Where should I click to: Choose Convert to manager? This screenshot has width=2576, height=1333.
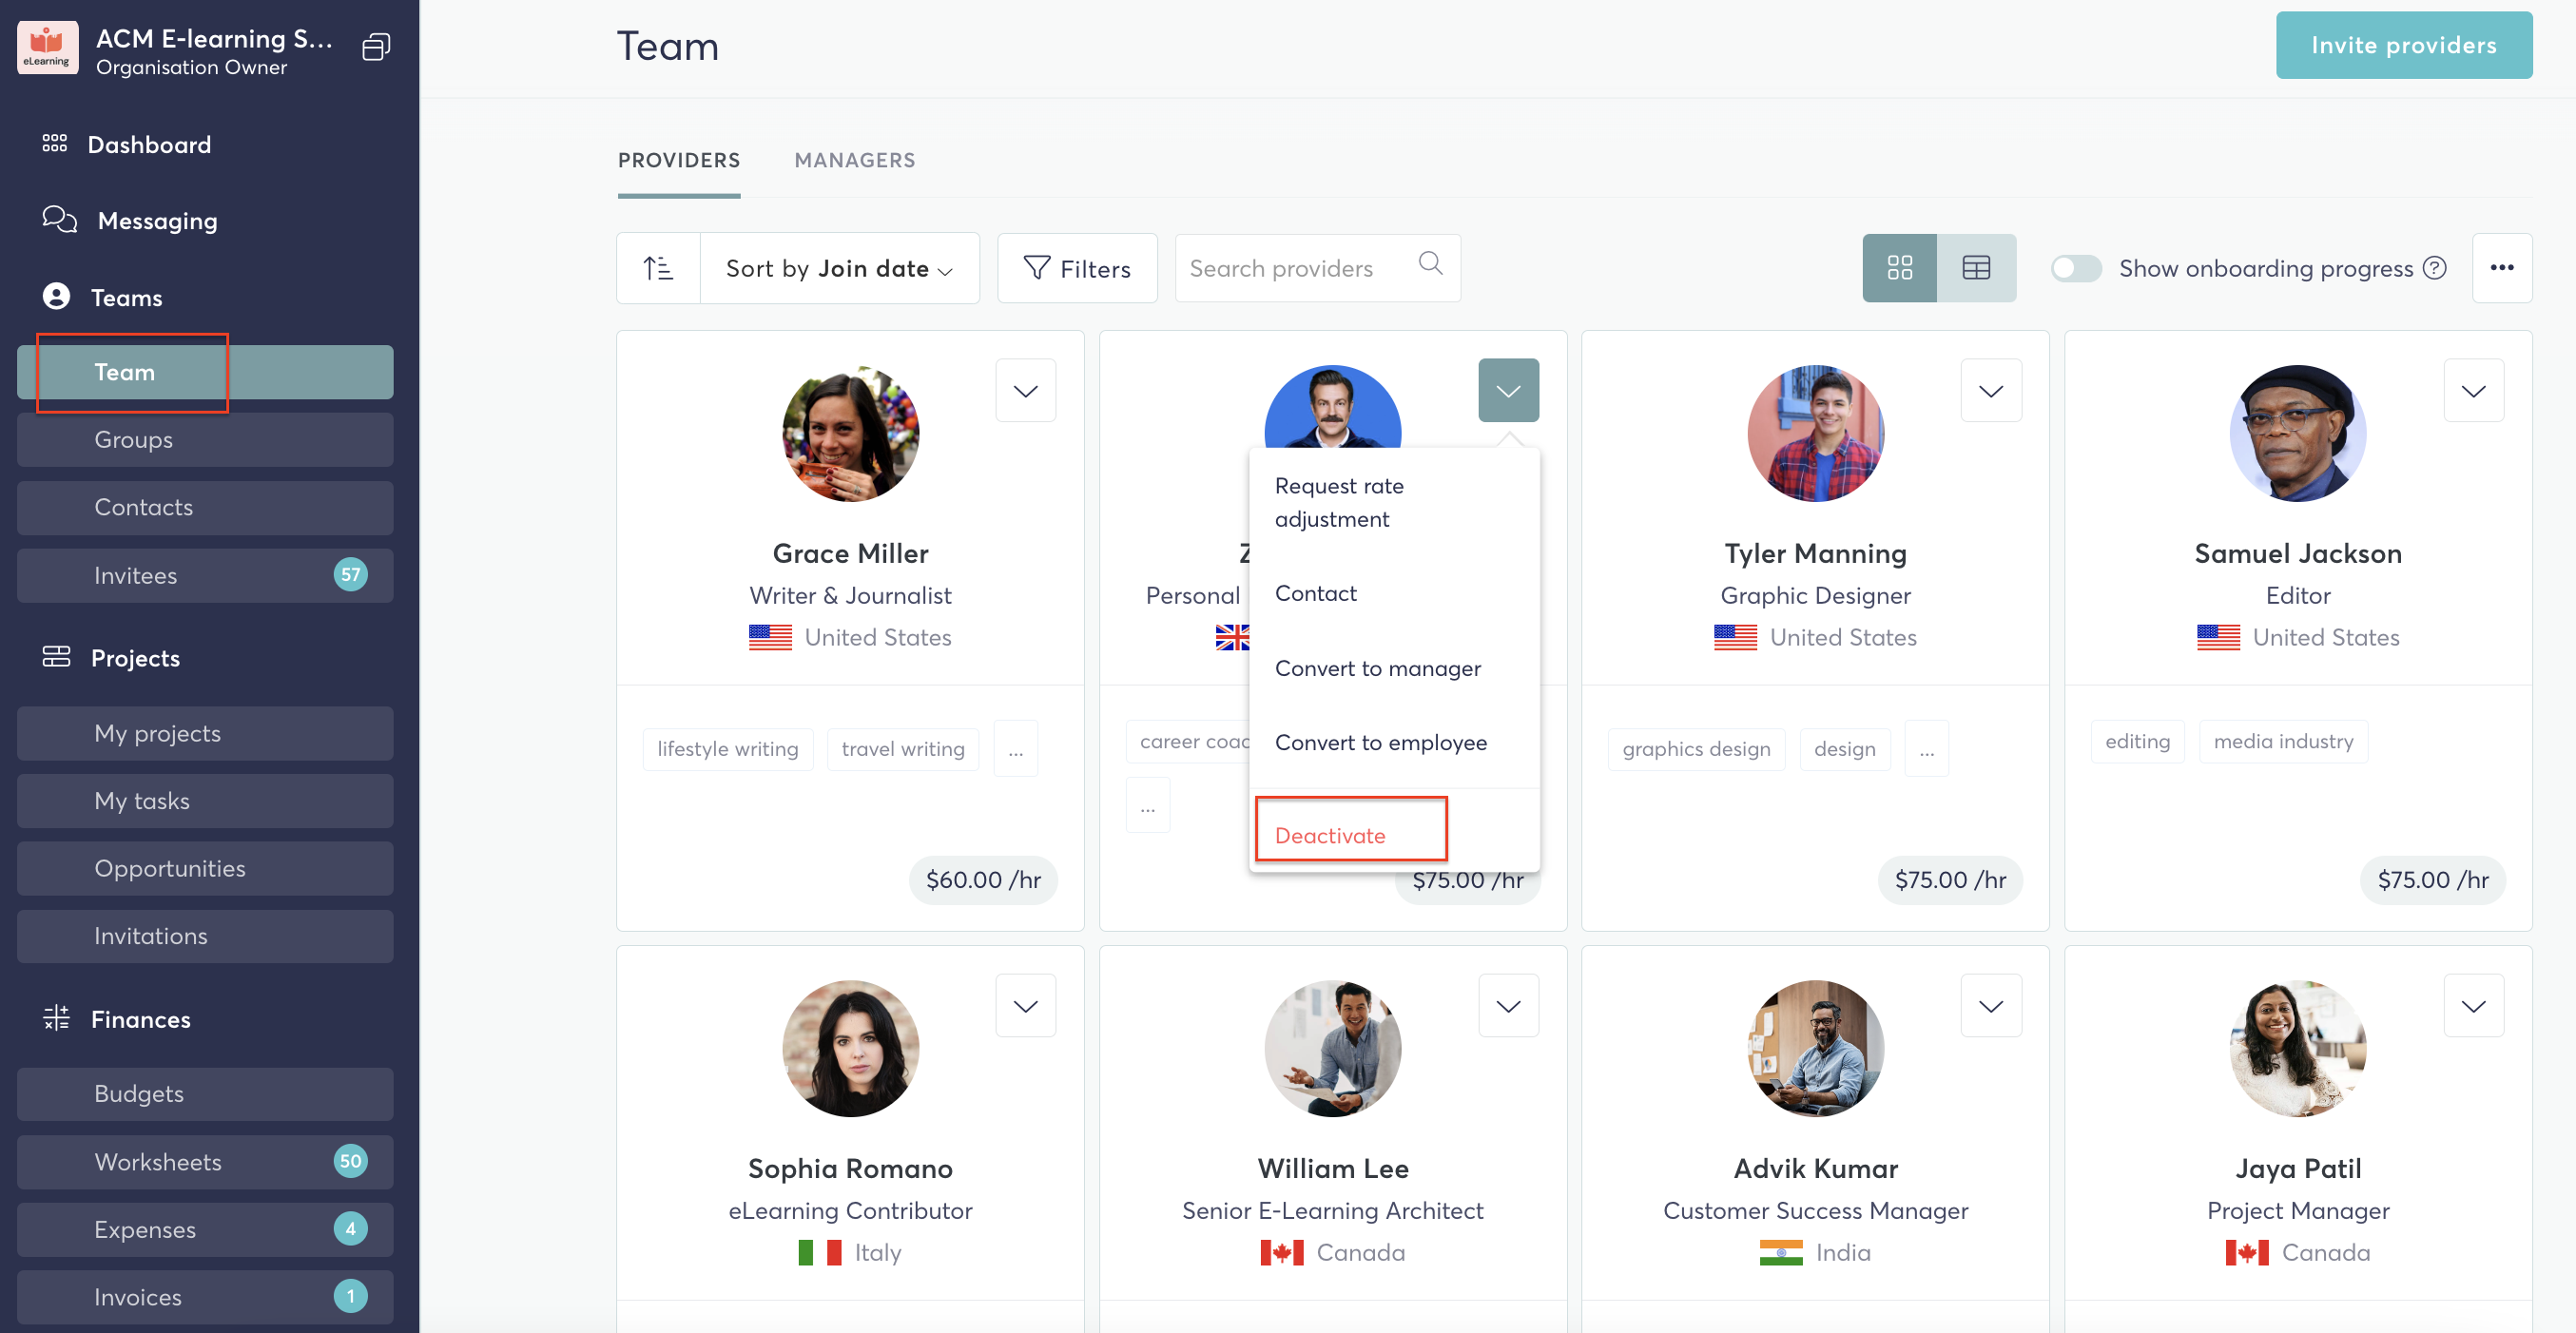[1394, 668]
